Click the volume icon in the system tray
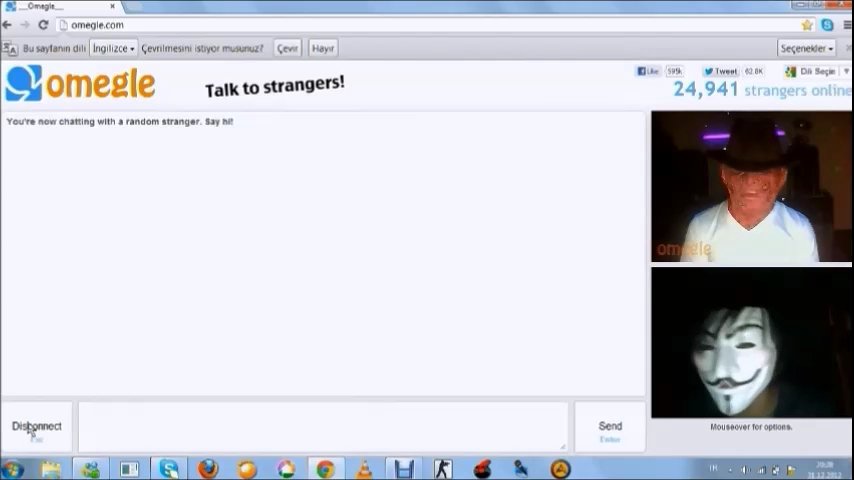This screenshot has width=854, height=480. pos(745,470)
